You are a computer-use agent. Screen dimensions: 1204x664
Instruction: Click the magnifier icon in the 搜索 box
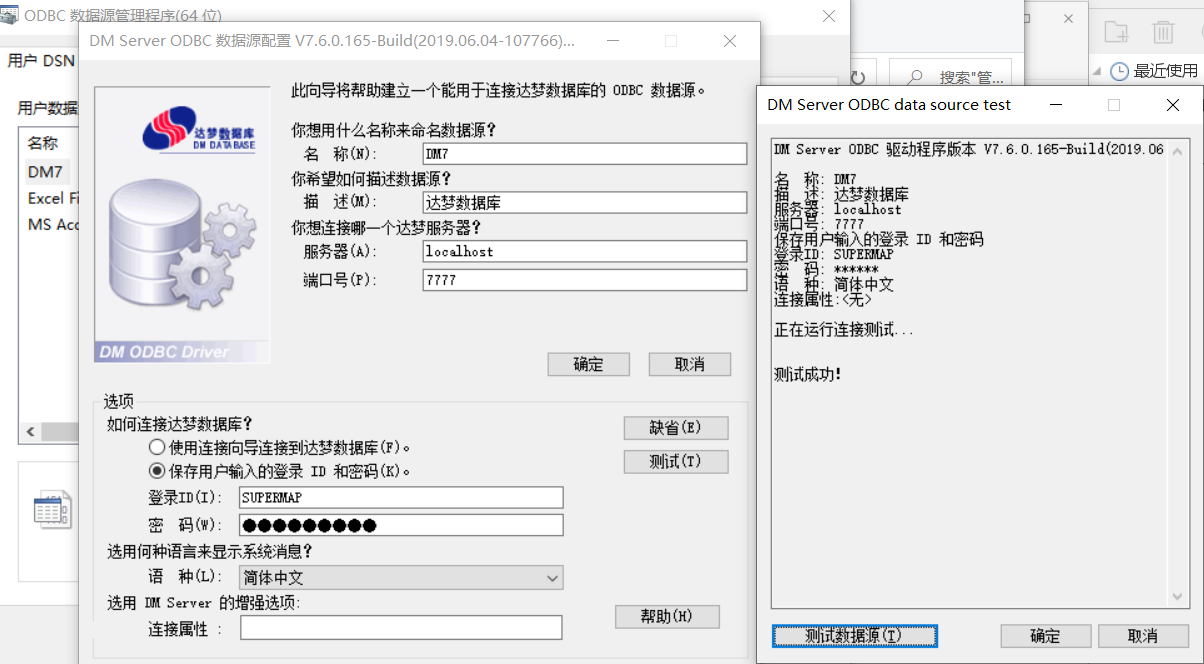[x=914, y=78]
